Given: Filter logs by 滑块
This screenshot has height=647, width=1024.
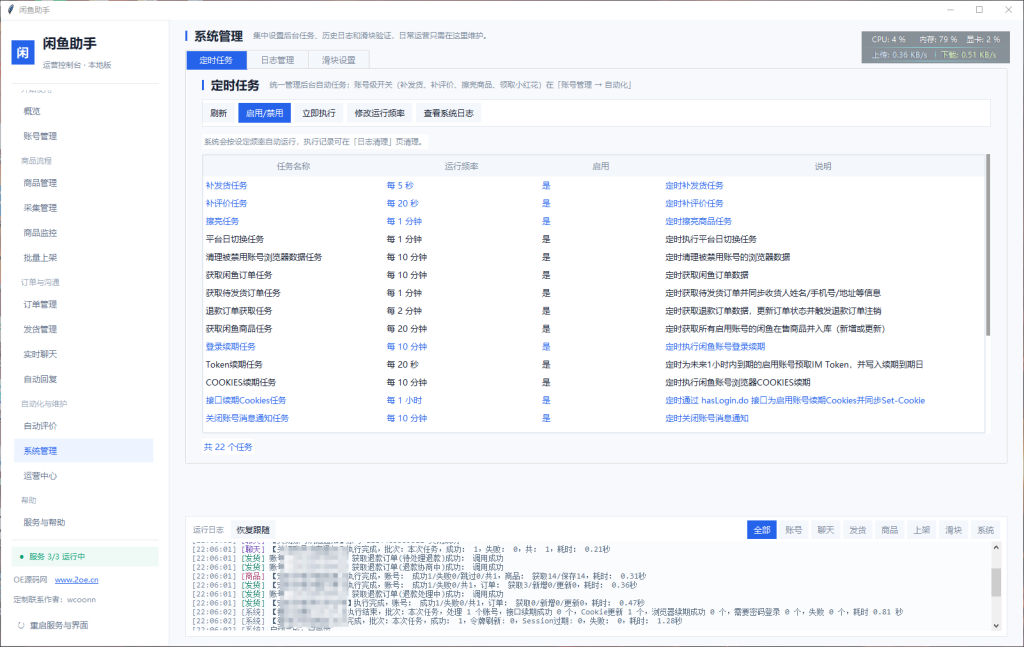Looking at the screenshot, I should pyautogui.click(x=953, y=530).
